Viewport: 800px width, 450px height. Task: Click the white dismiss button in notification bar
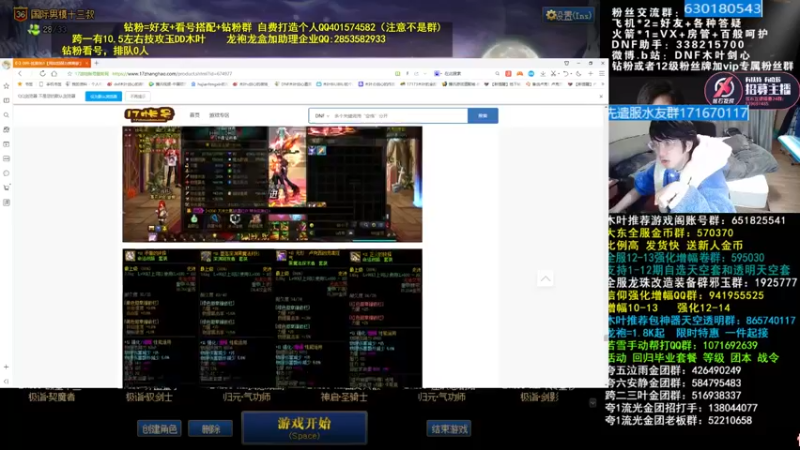click(137, 96)
